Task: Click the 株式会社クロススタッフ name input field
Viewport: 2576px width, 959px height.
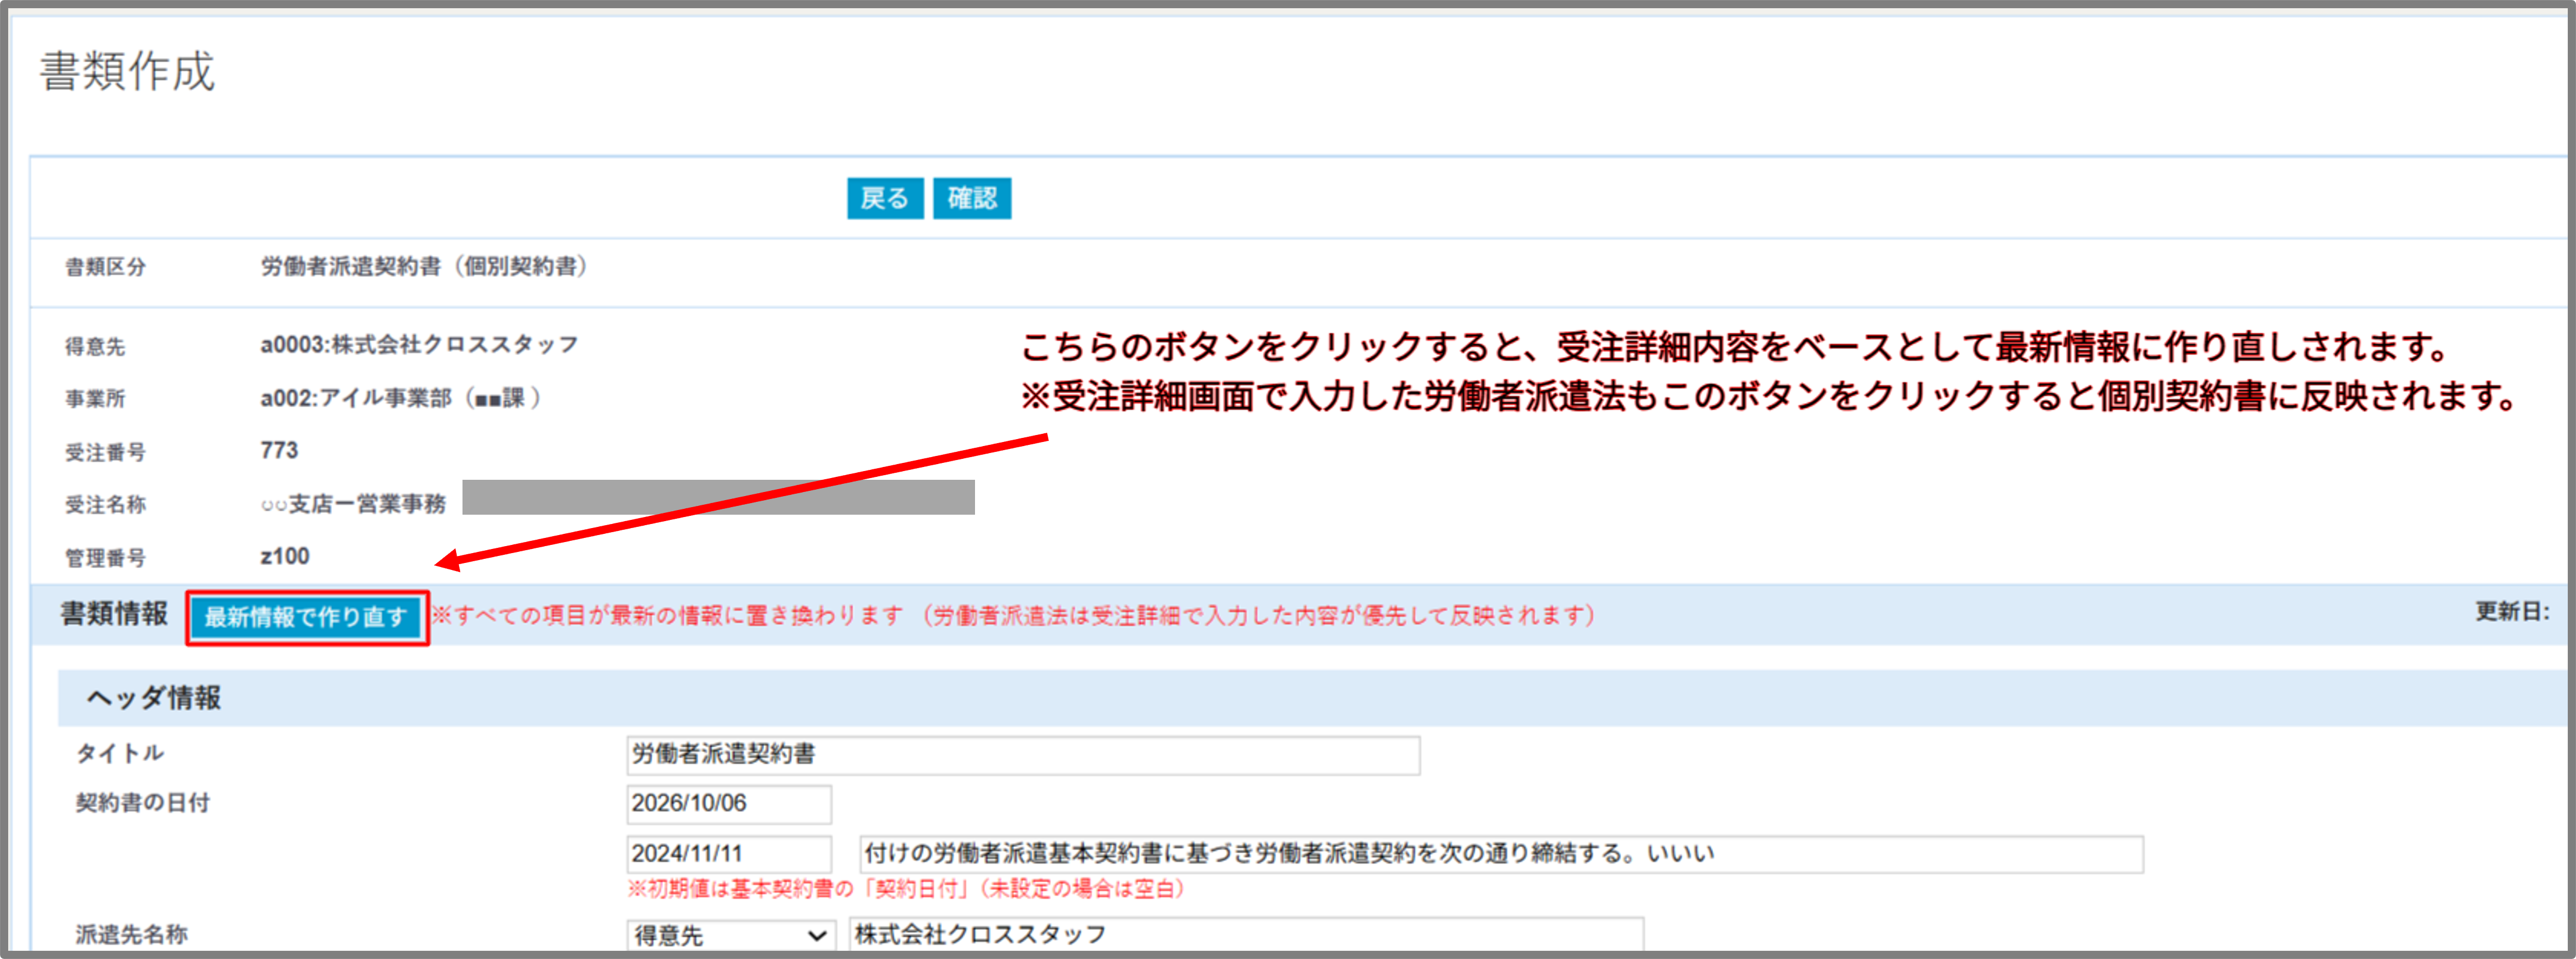Action: point(1245,934)
